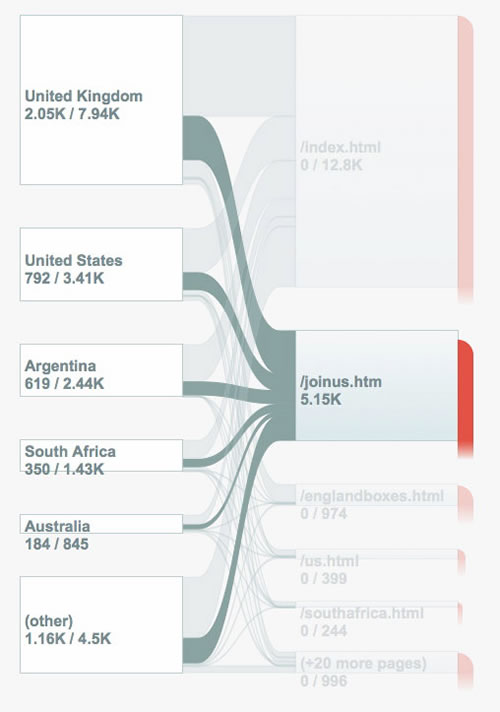Select the highlighted /joinus.htm page node

(x=376, y=386)
